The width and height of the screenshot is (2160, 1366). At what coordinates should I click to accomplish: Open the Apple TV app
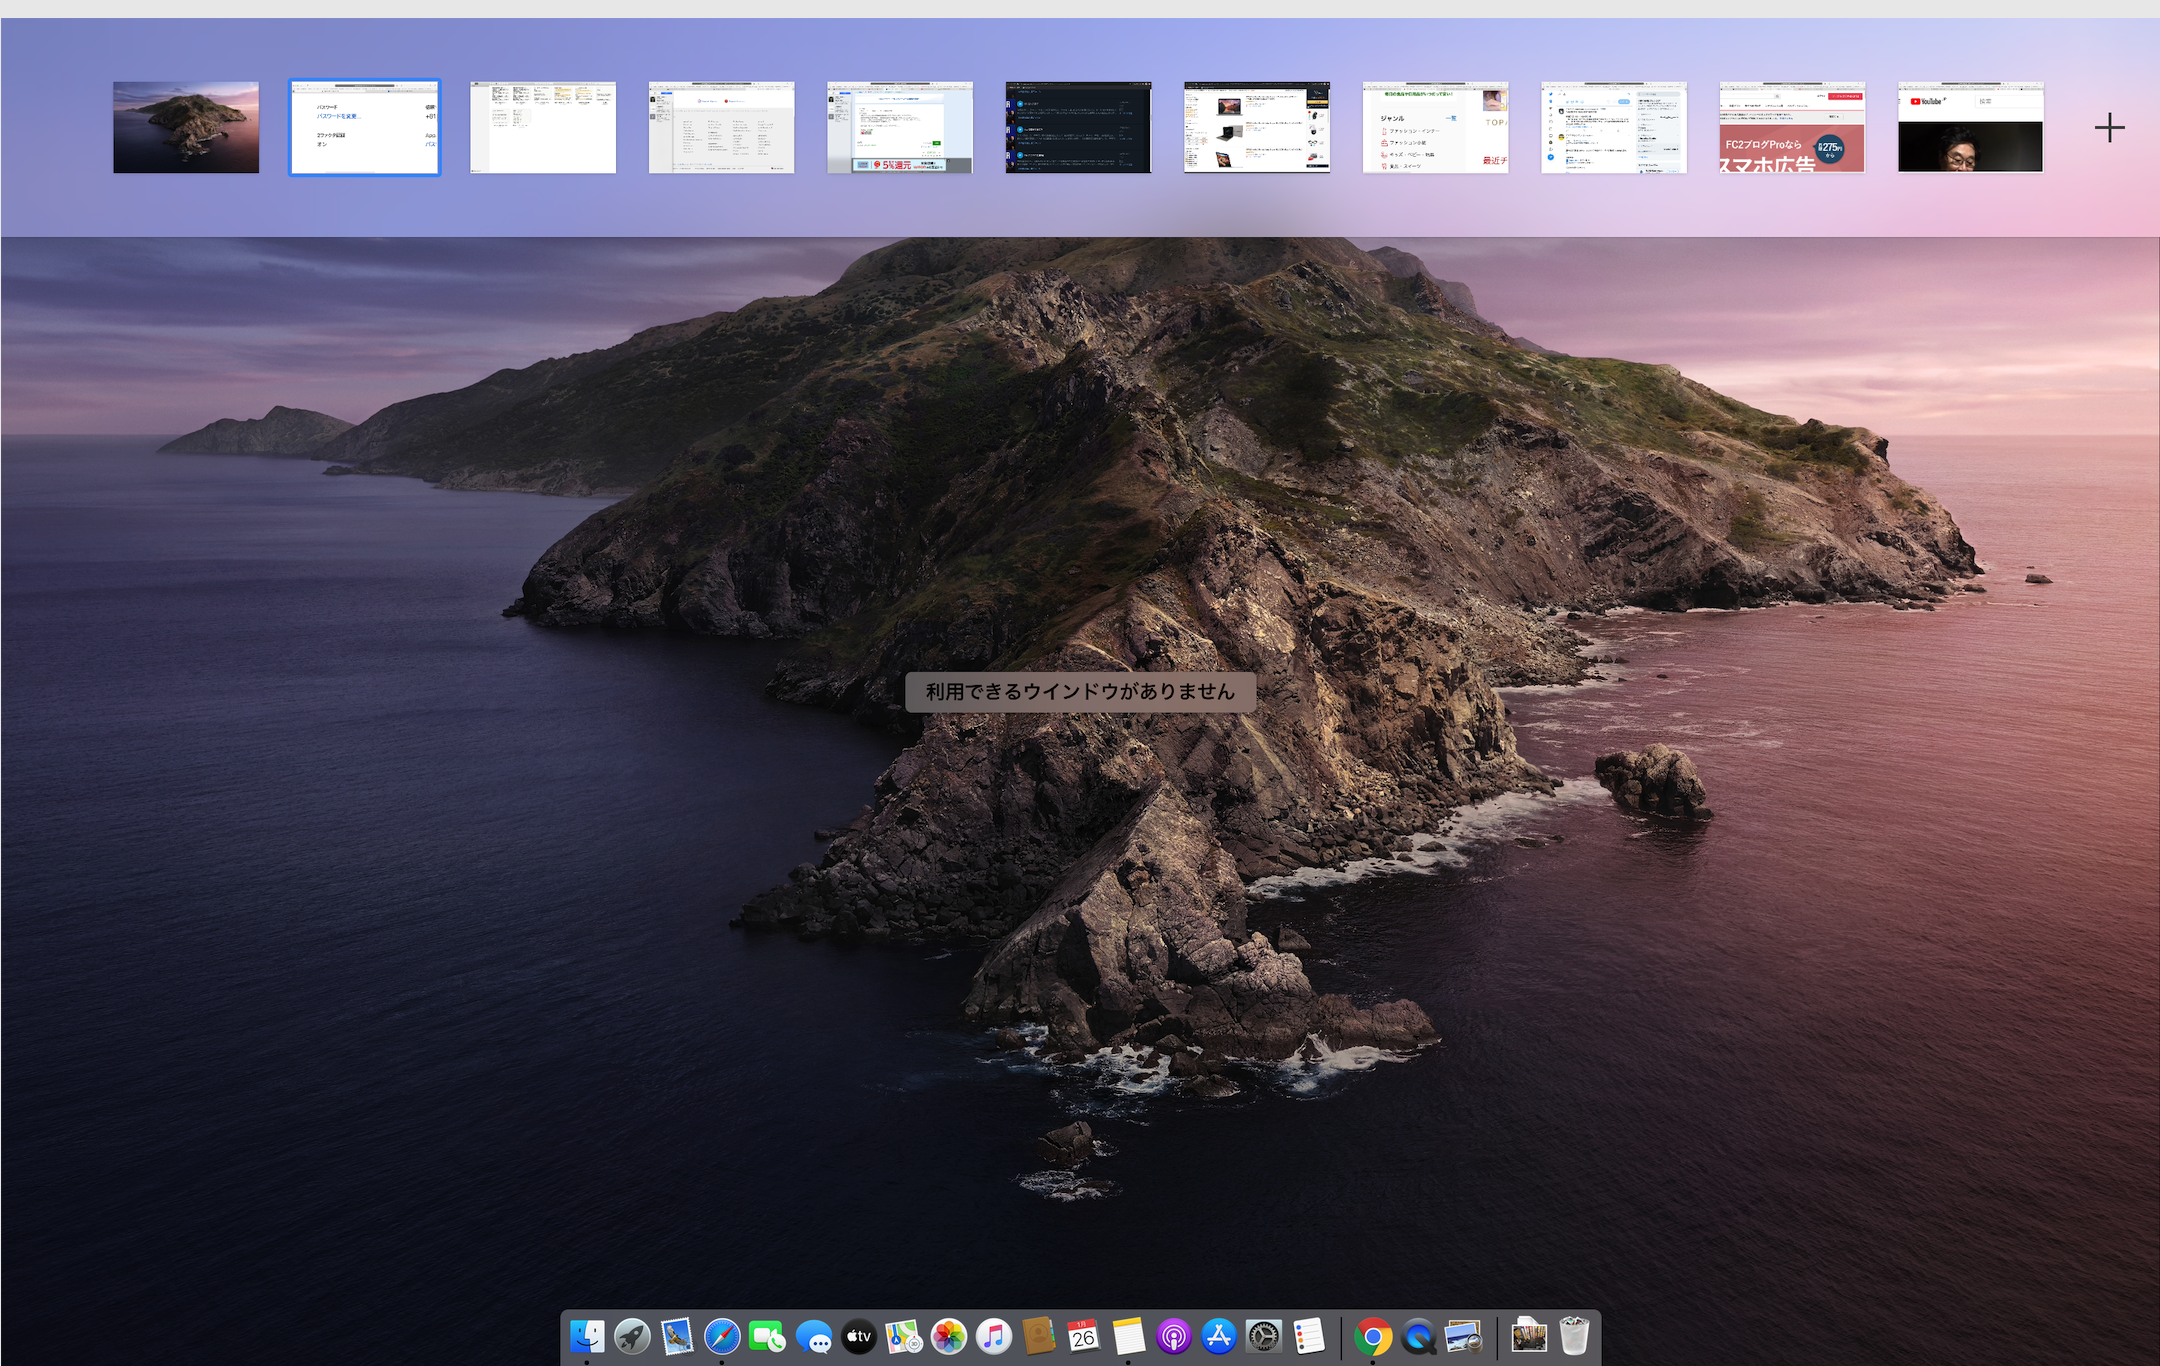(x=858, y=1336)
